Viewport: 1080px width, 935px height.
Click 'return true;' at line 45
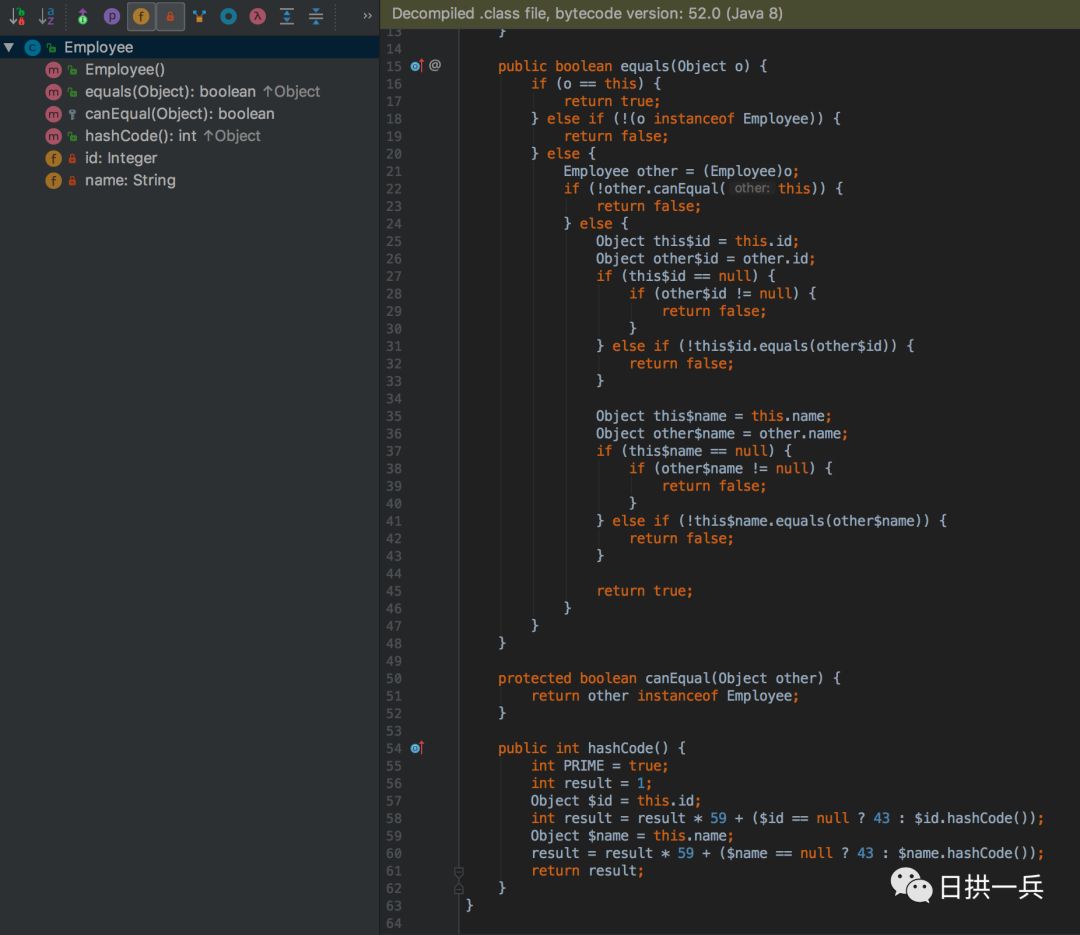coord(644,591)
